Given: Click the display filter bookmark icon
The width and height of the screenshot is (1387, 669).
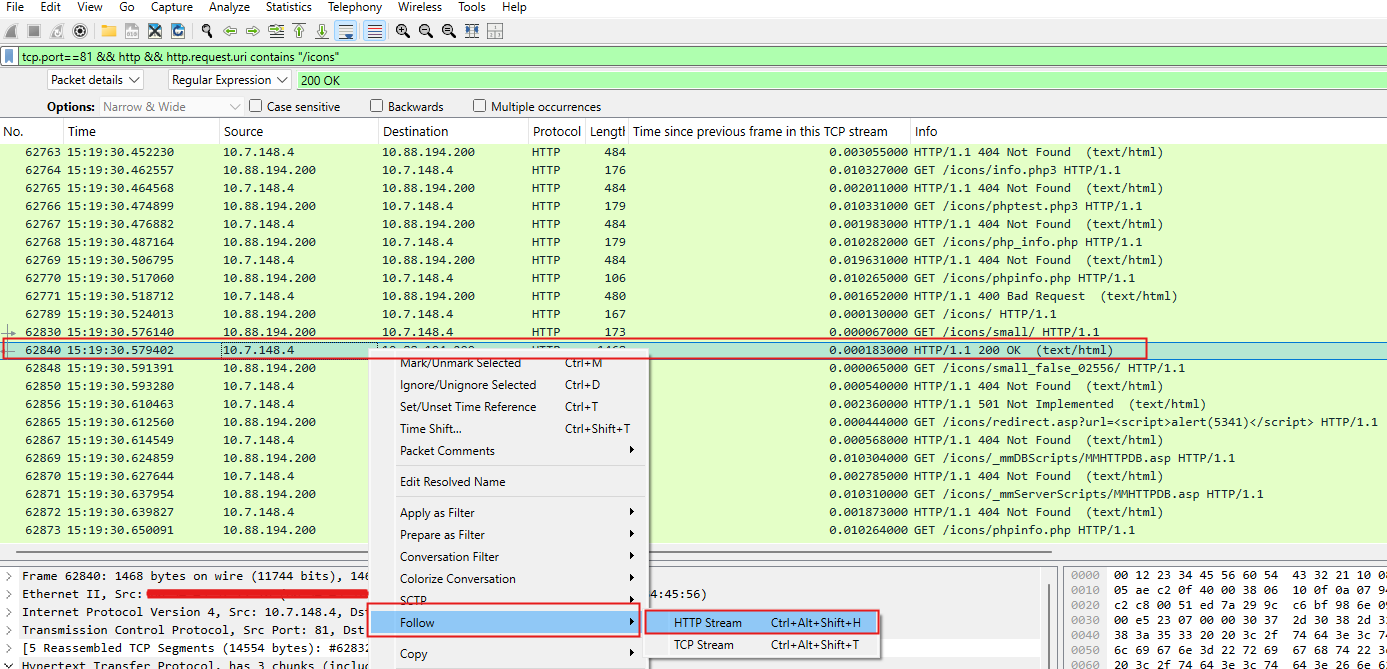Looking at the screenshot, I should click(x=10, y=57).
